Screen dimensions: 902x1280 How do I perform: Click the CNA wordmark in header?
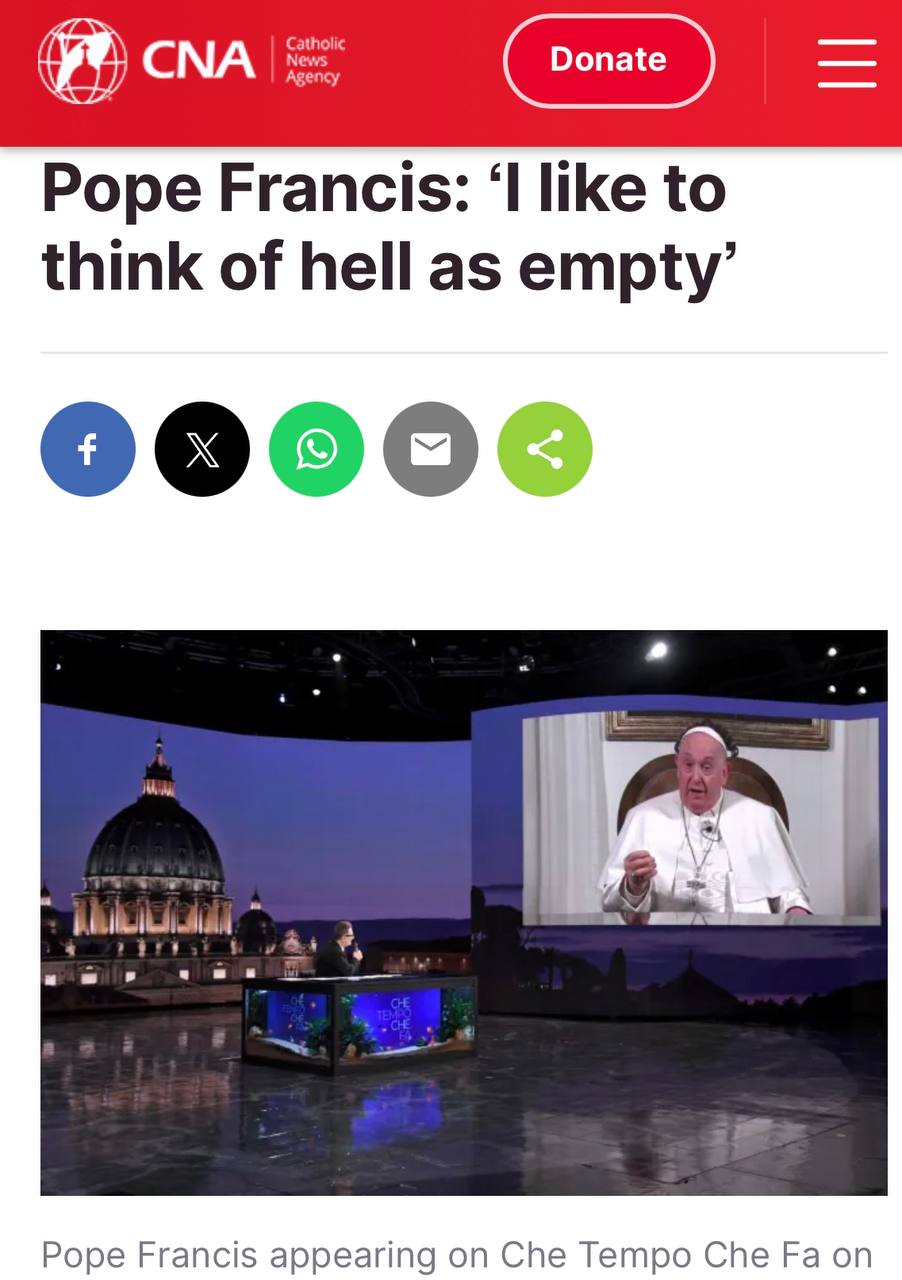(x=198, y=61)
